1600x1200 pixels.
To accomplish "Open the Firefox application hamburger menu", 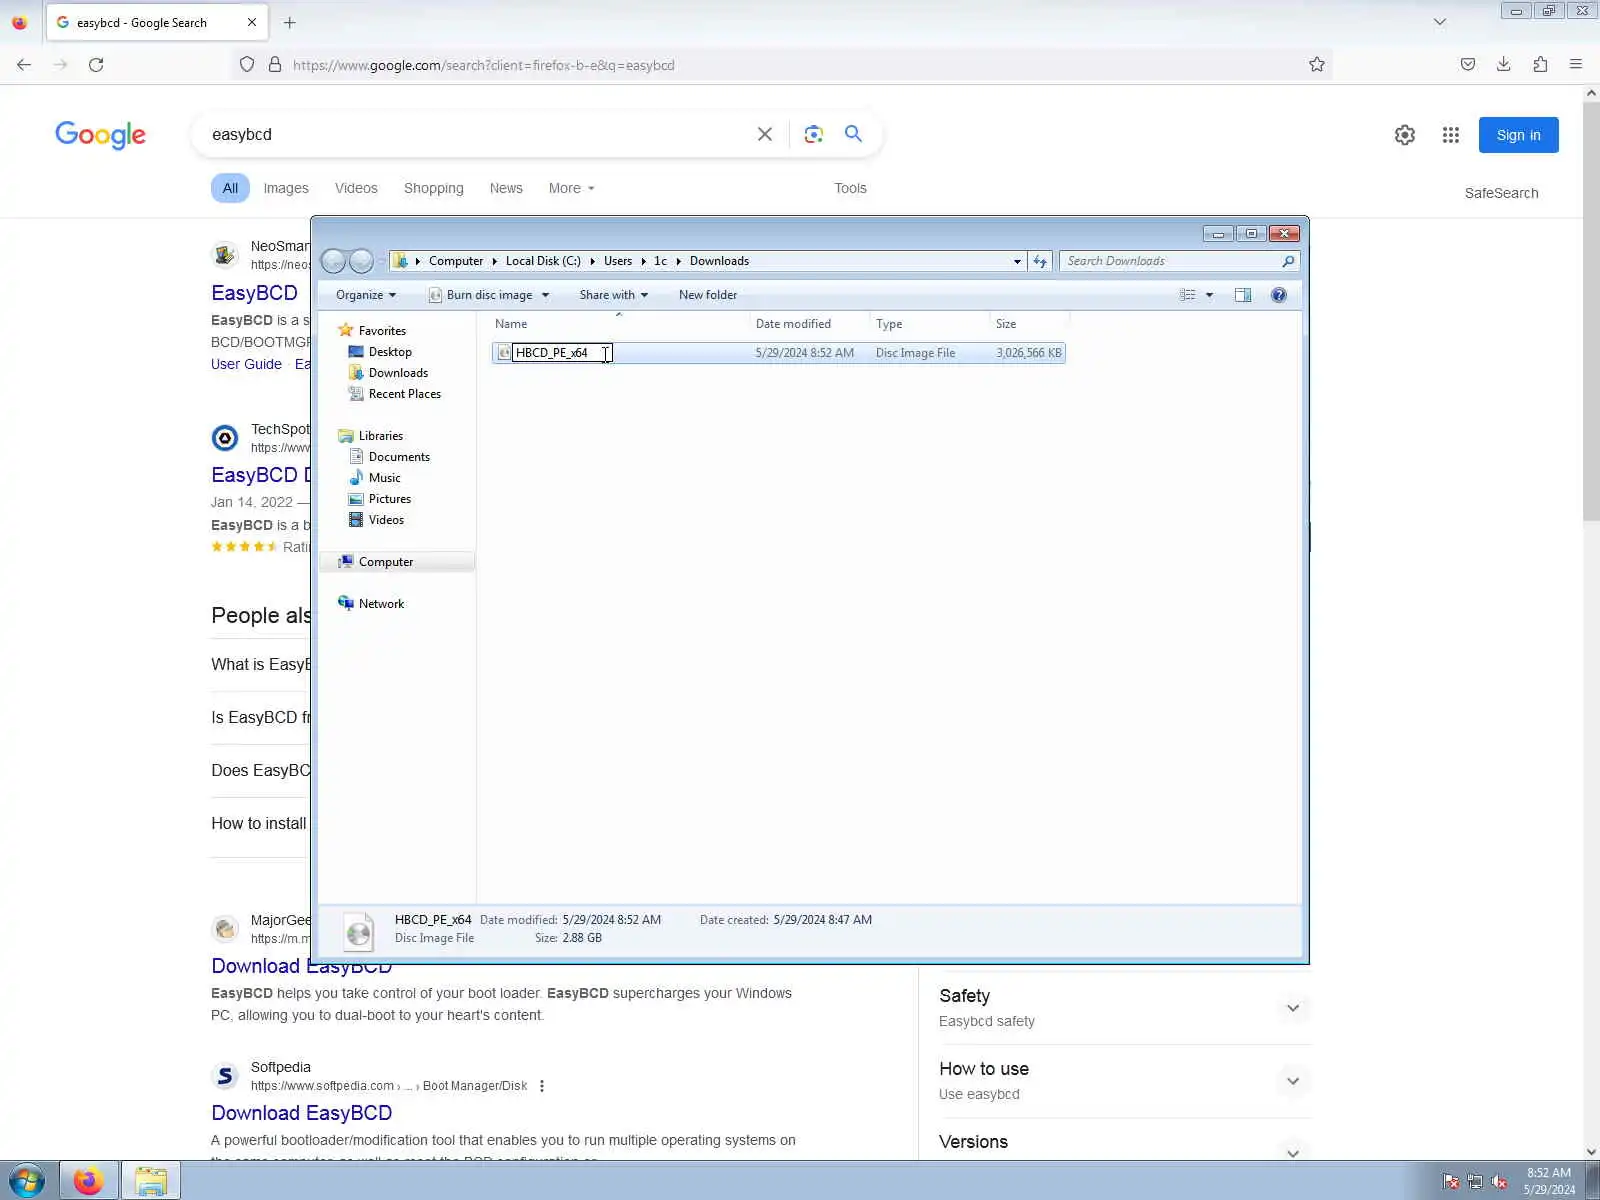I will (1576, 65).
